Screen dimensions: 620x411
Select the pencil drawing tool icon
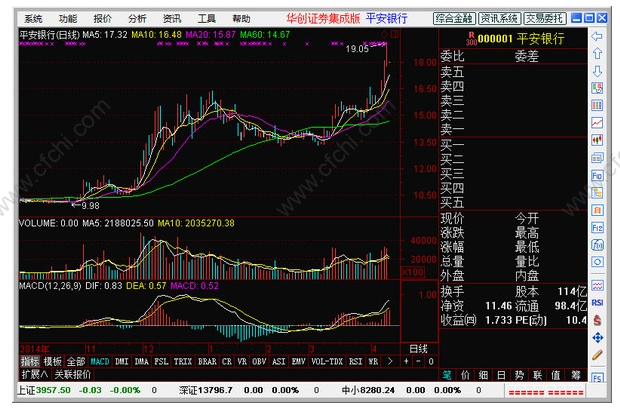(597, 355)
